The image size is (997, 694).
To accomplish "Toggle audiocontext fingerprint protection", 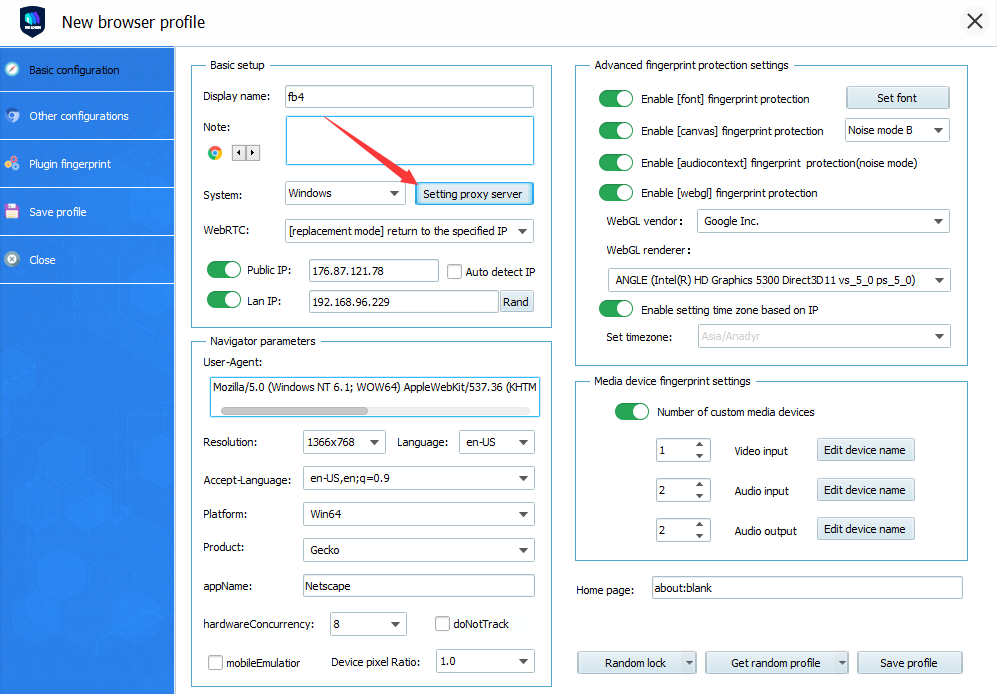I will click(615, 163).
